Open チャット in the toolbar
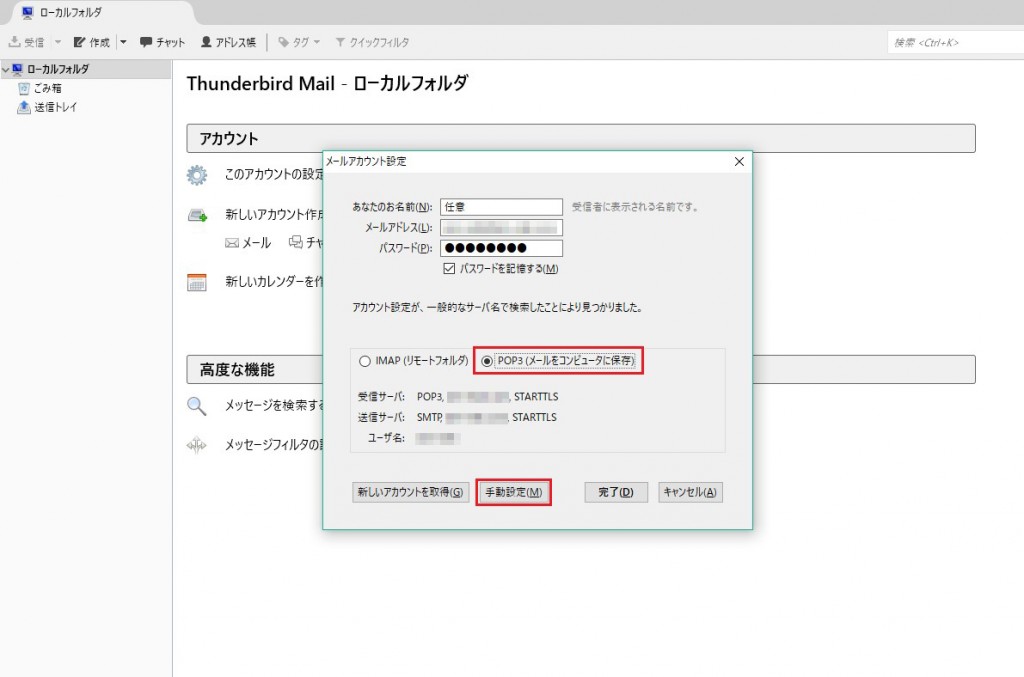 tap(163, 42)
